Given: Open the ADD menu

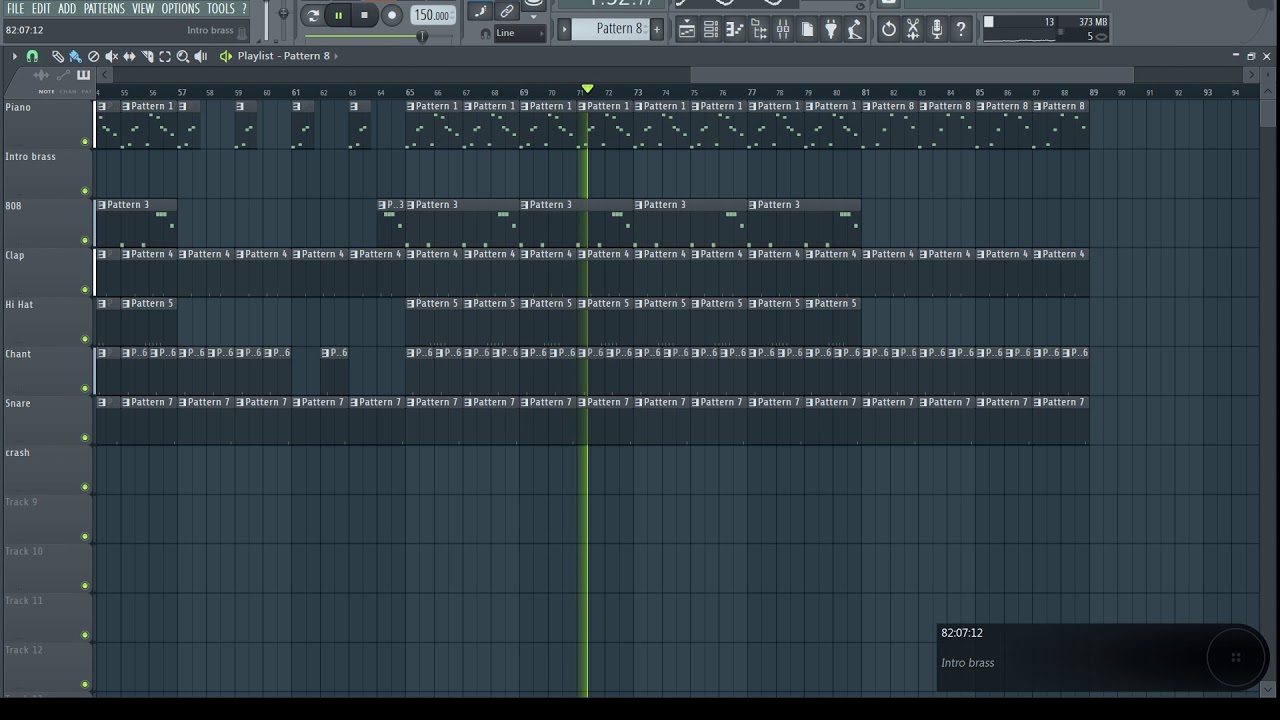Looking at the screenshot, I should 67,9.
